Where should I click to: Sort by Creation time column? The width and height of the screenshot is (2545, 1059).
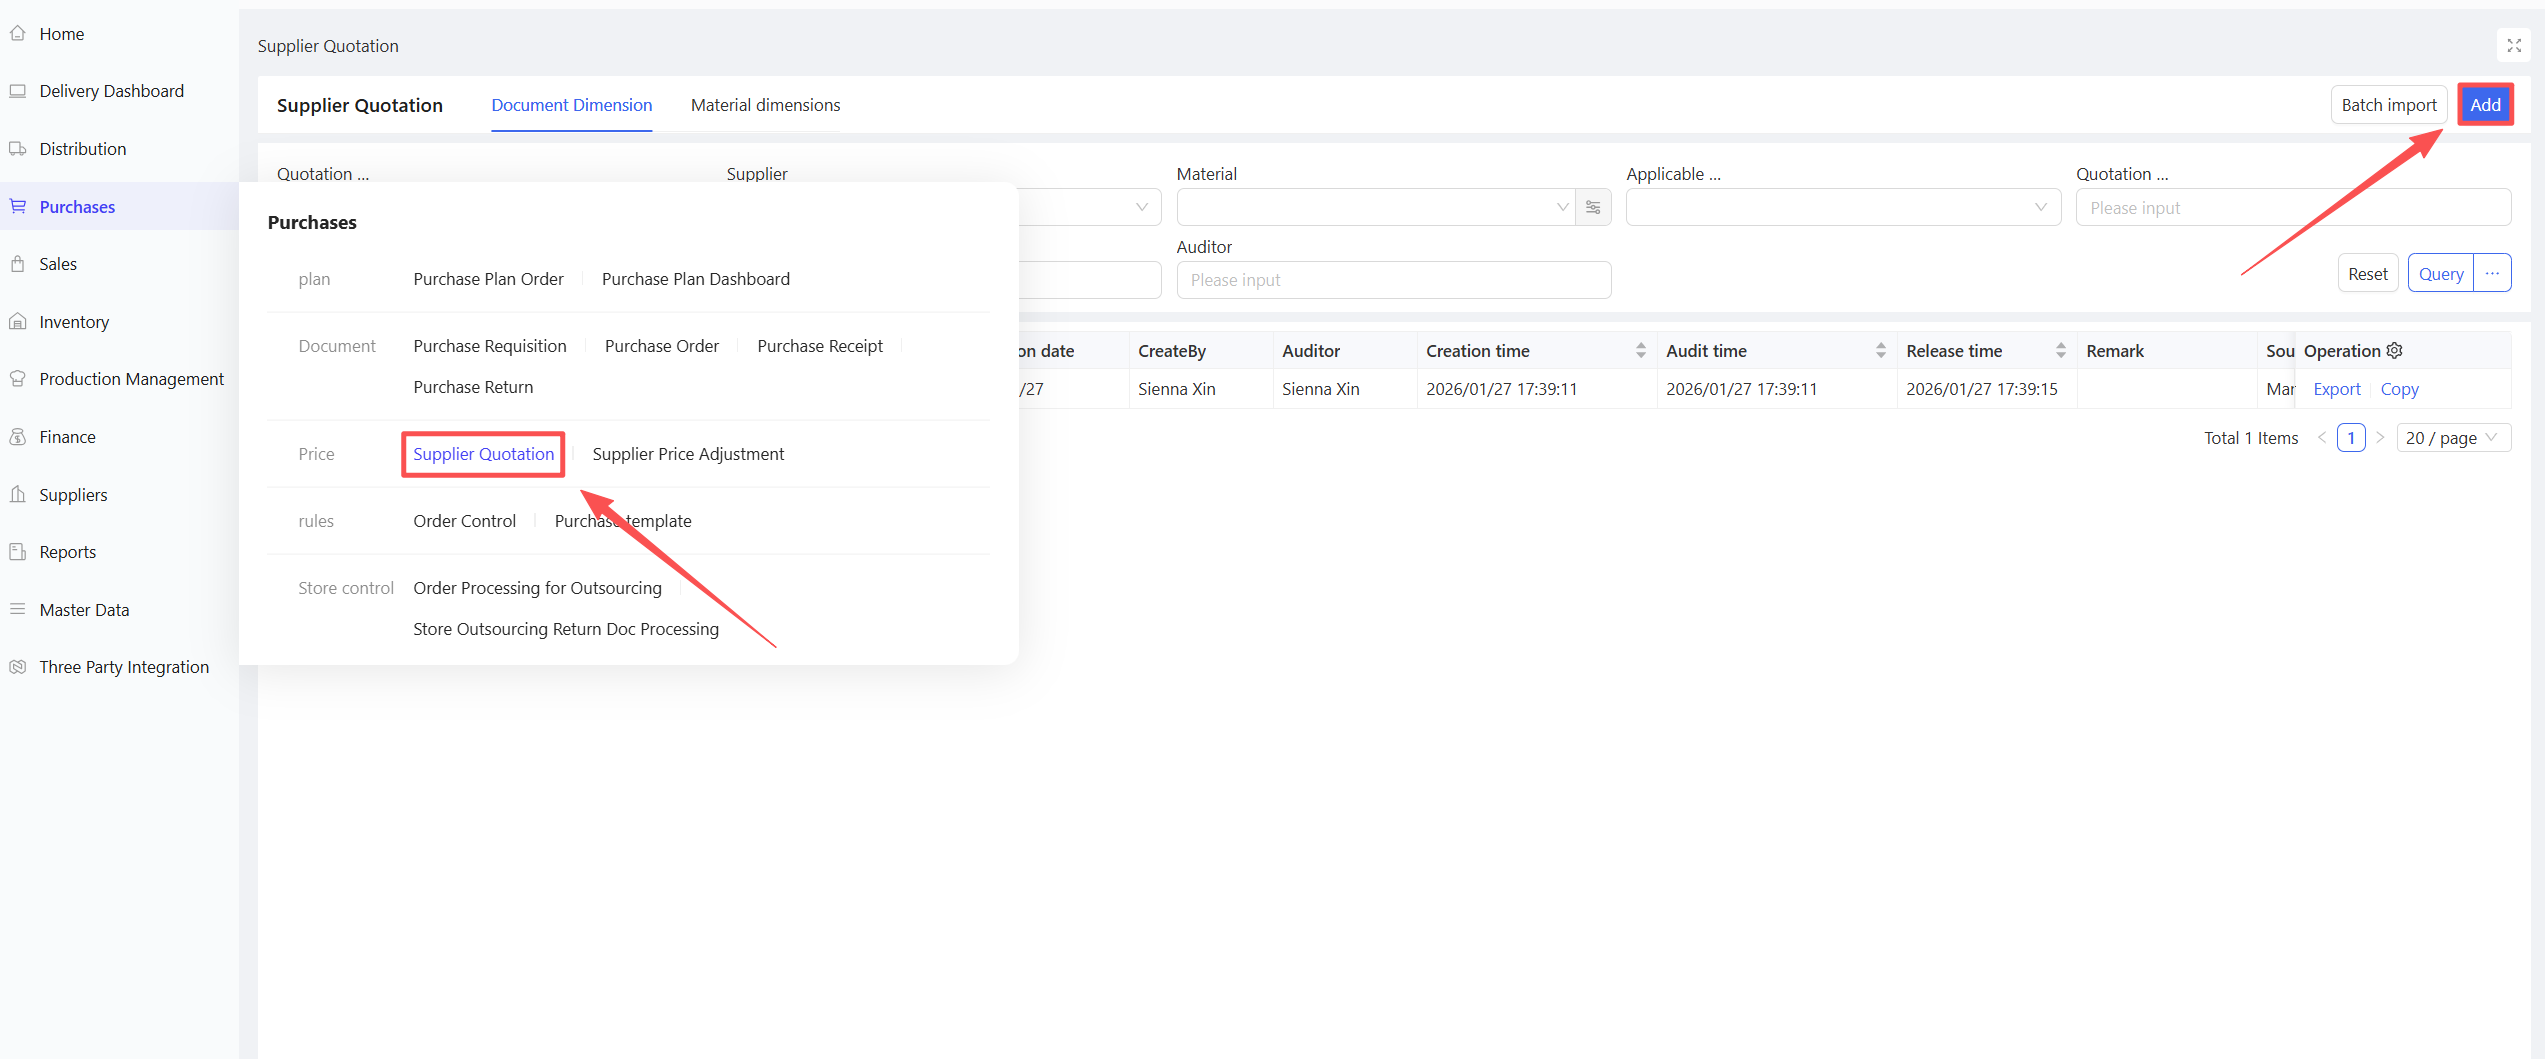pos(1640,351)
